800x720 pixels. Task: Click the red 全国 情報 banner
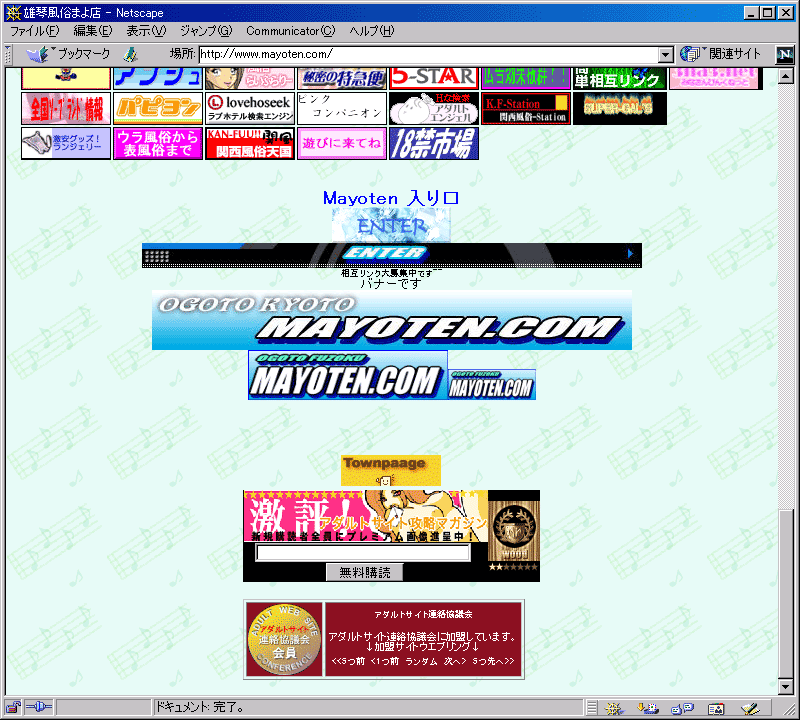click(66, 108)
